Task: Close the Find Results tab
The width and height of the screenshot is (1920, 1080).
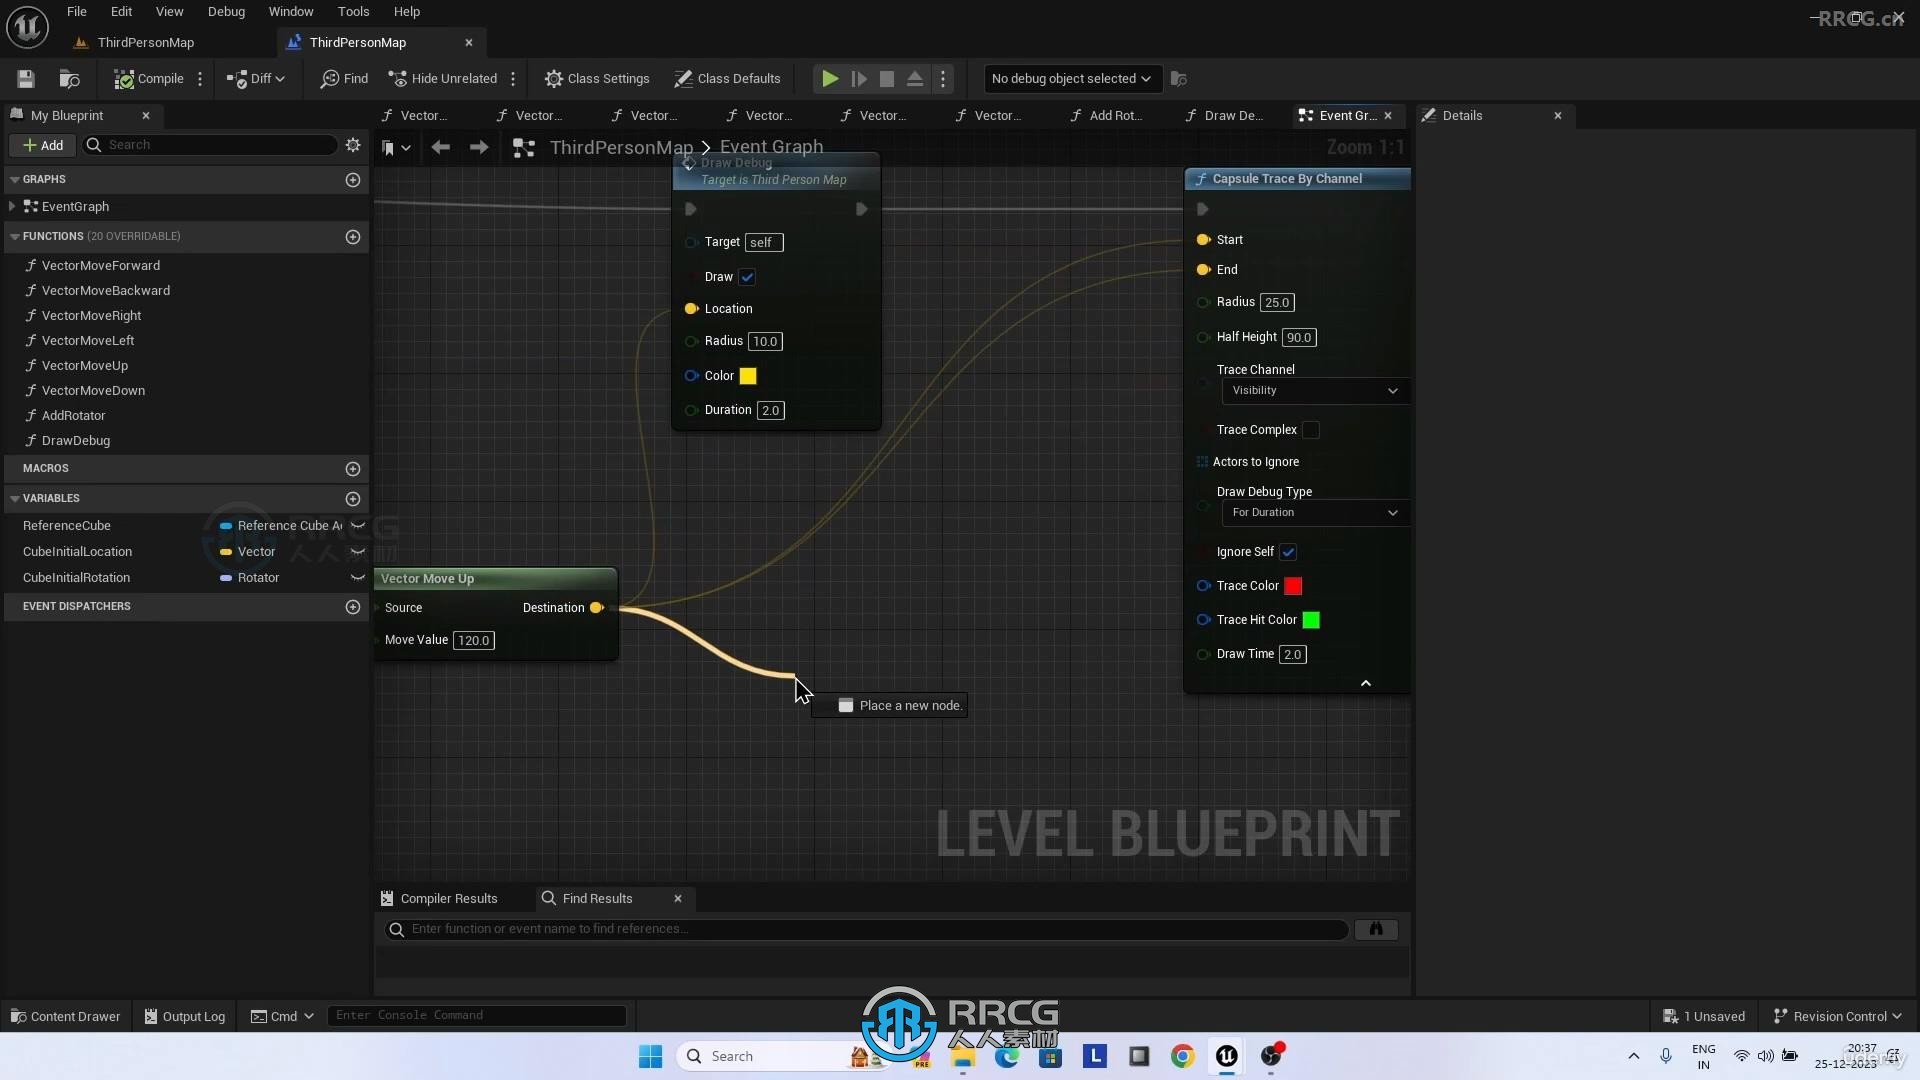Action: point(678,899)
